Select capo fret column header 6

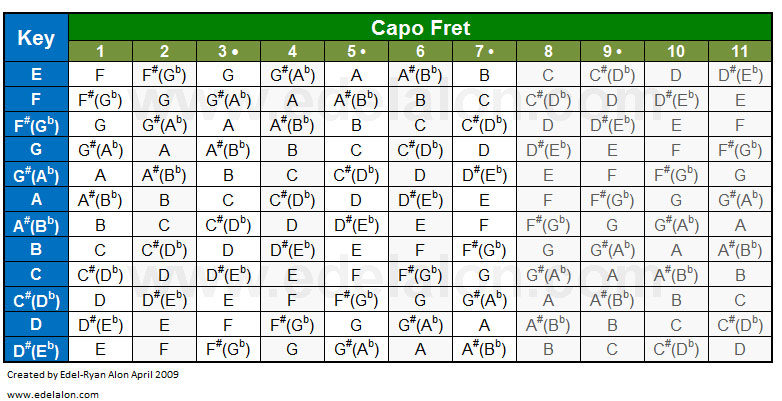(x=420, y=51)
